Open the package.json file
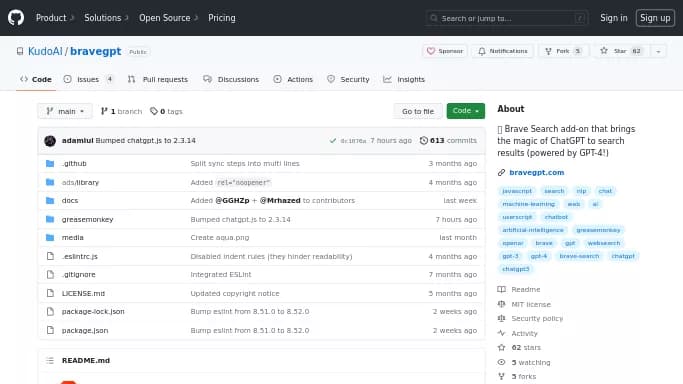Image resolution: width=683 pixels, height=384 pixels. point(85,330)
